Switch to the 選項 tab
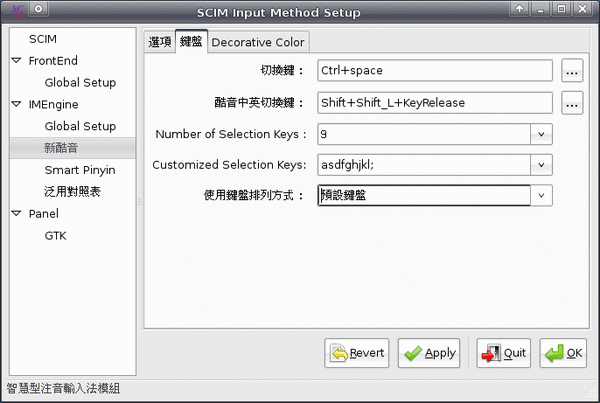 [x=160, y=42]
